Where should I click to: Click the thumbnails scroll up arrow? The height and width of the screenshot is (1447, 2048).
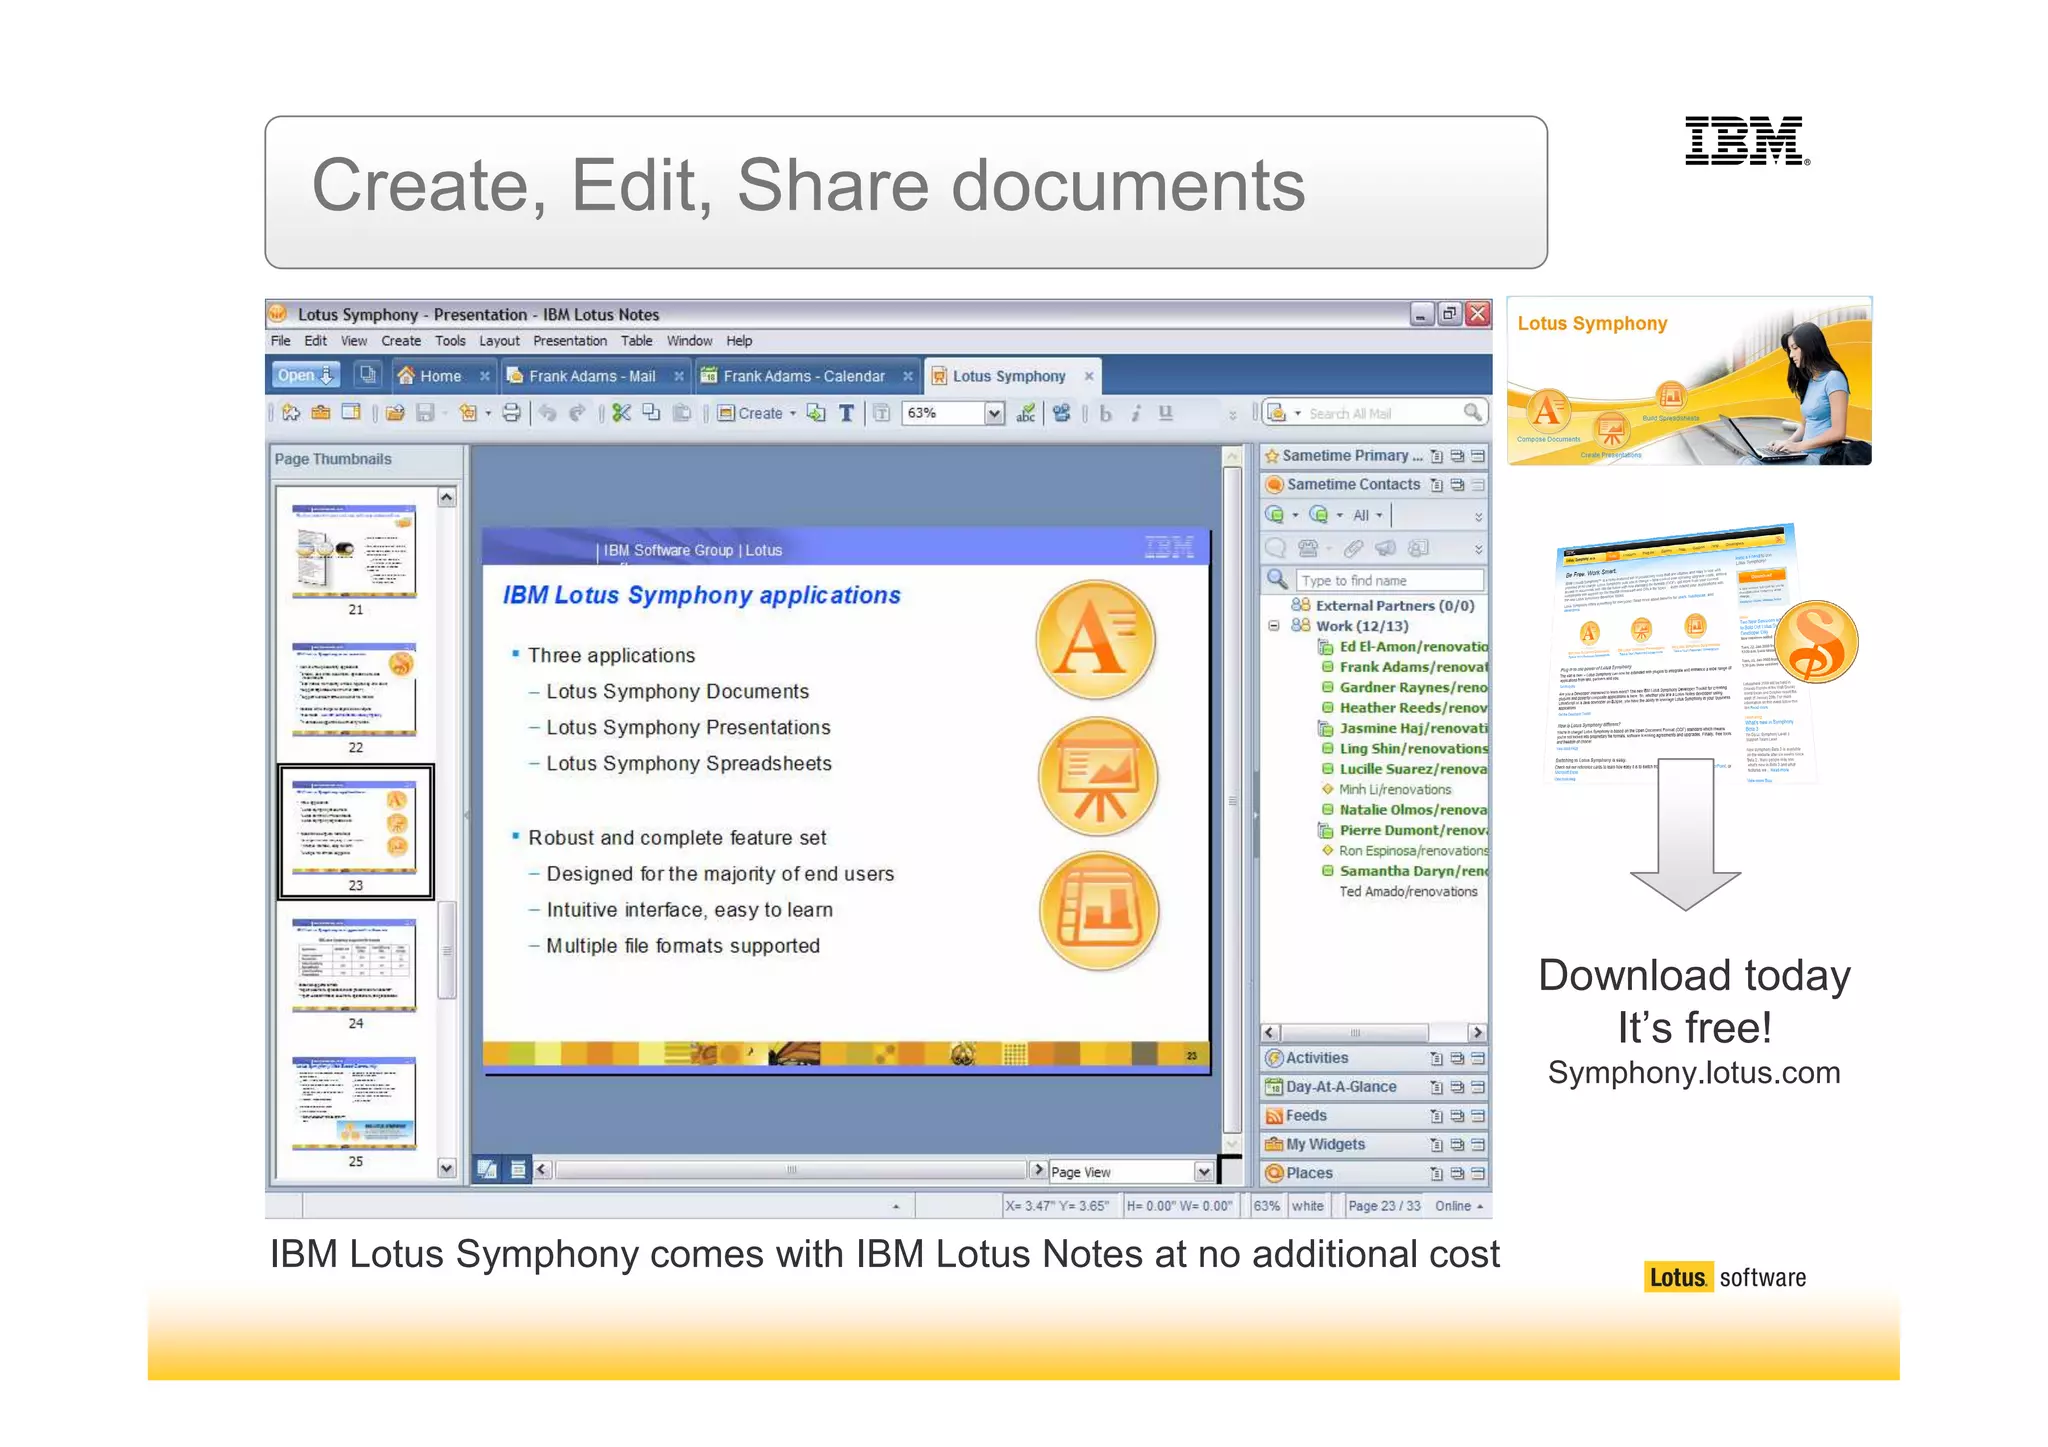[x=447, y=497]
